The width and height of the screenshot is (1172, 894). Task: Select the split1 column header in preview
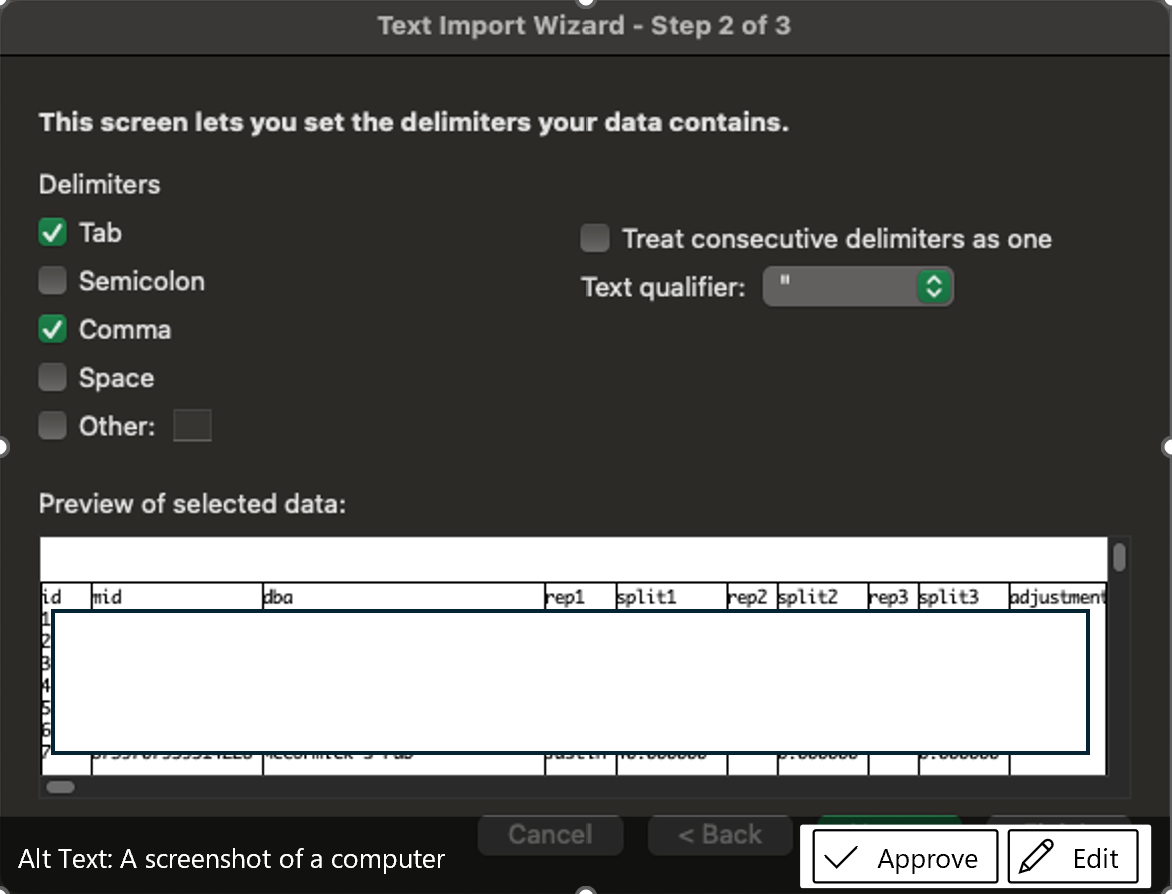tap(668, 597)
